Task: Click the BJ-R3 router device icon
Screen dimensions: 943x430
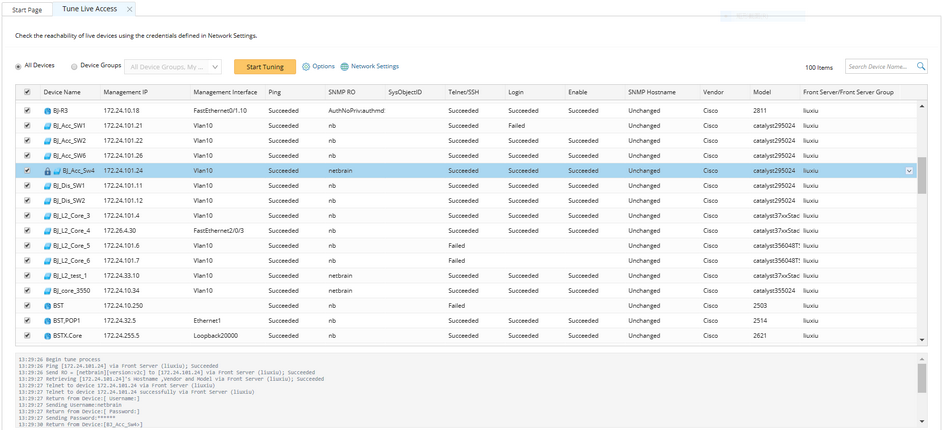Action: pyautogui.click(x=47, y=111)
